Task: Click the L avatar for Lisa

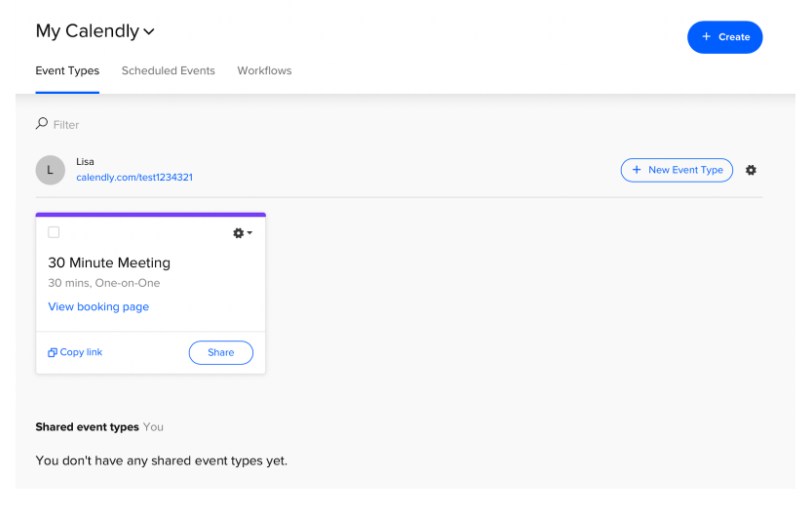Action: point(50,170)
